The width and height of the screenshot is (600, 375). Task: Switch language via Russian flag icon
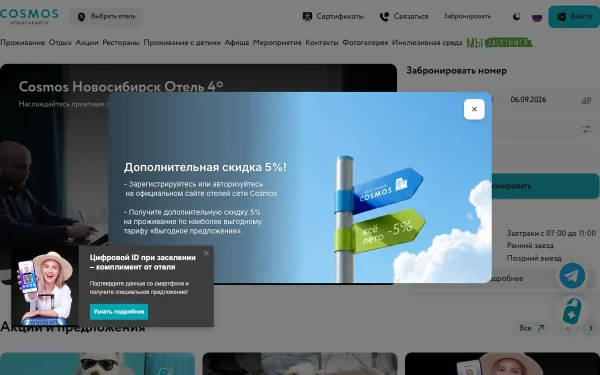(x=537, y=17)
